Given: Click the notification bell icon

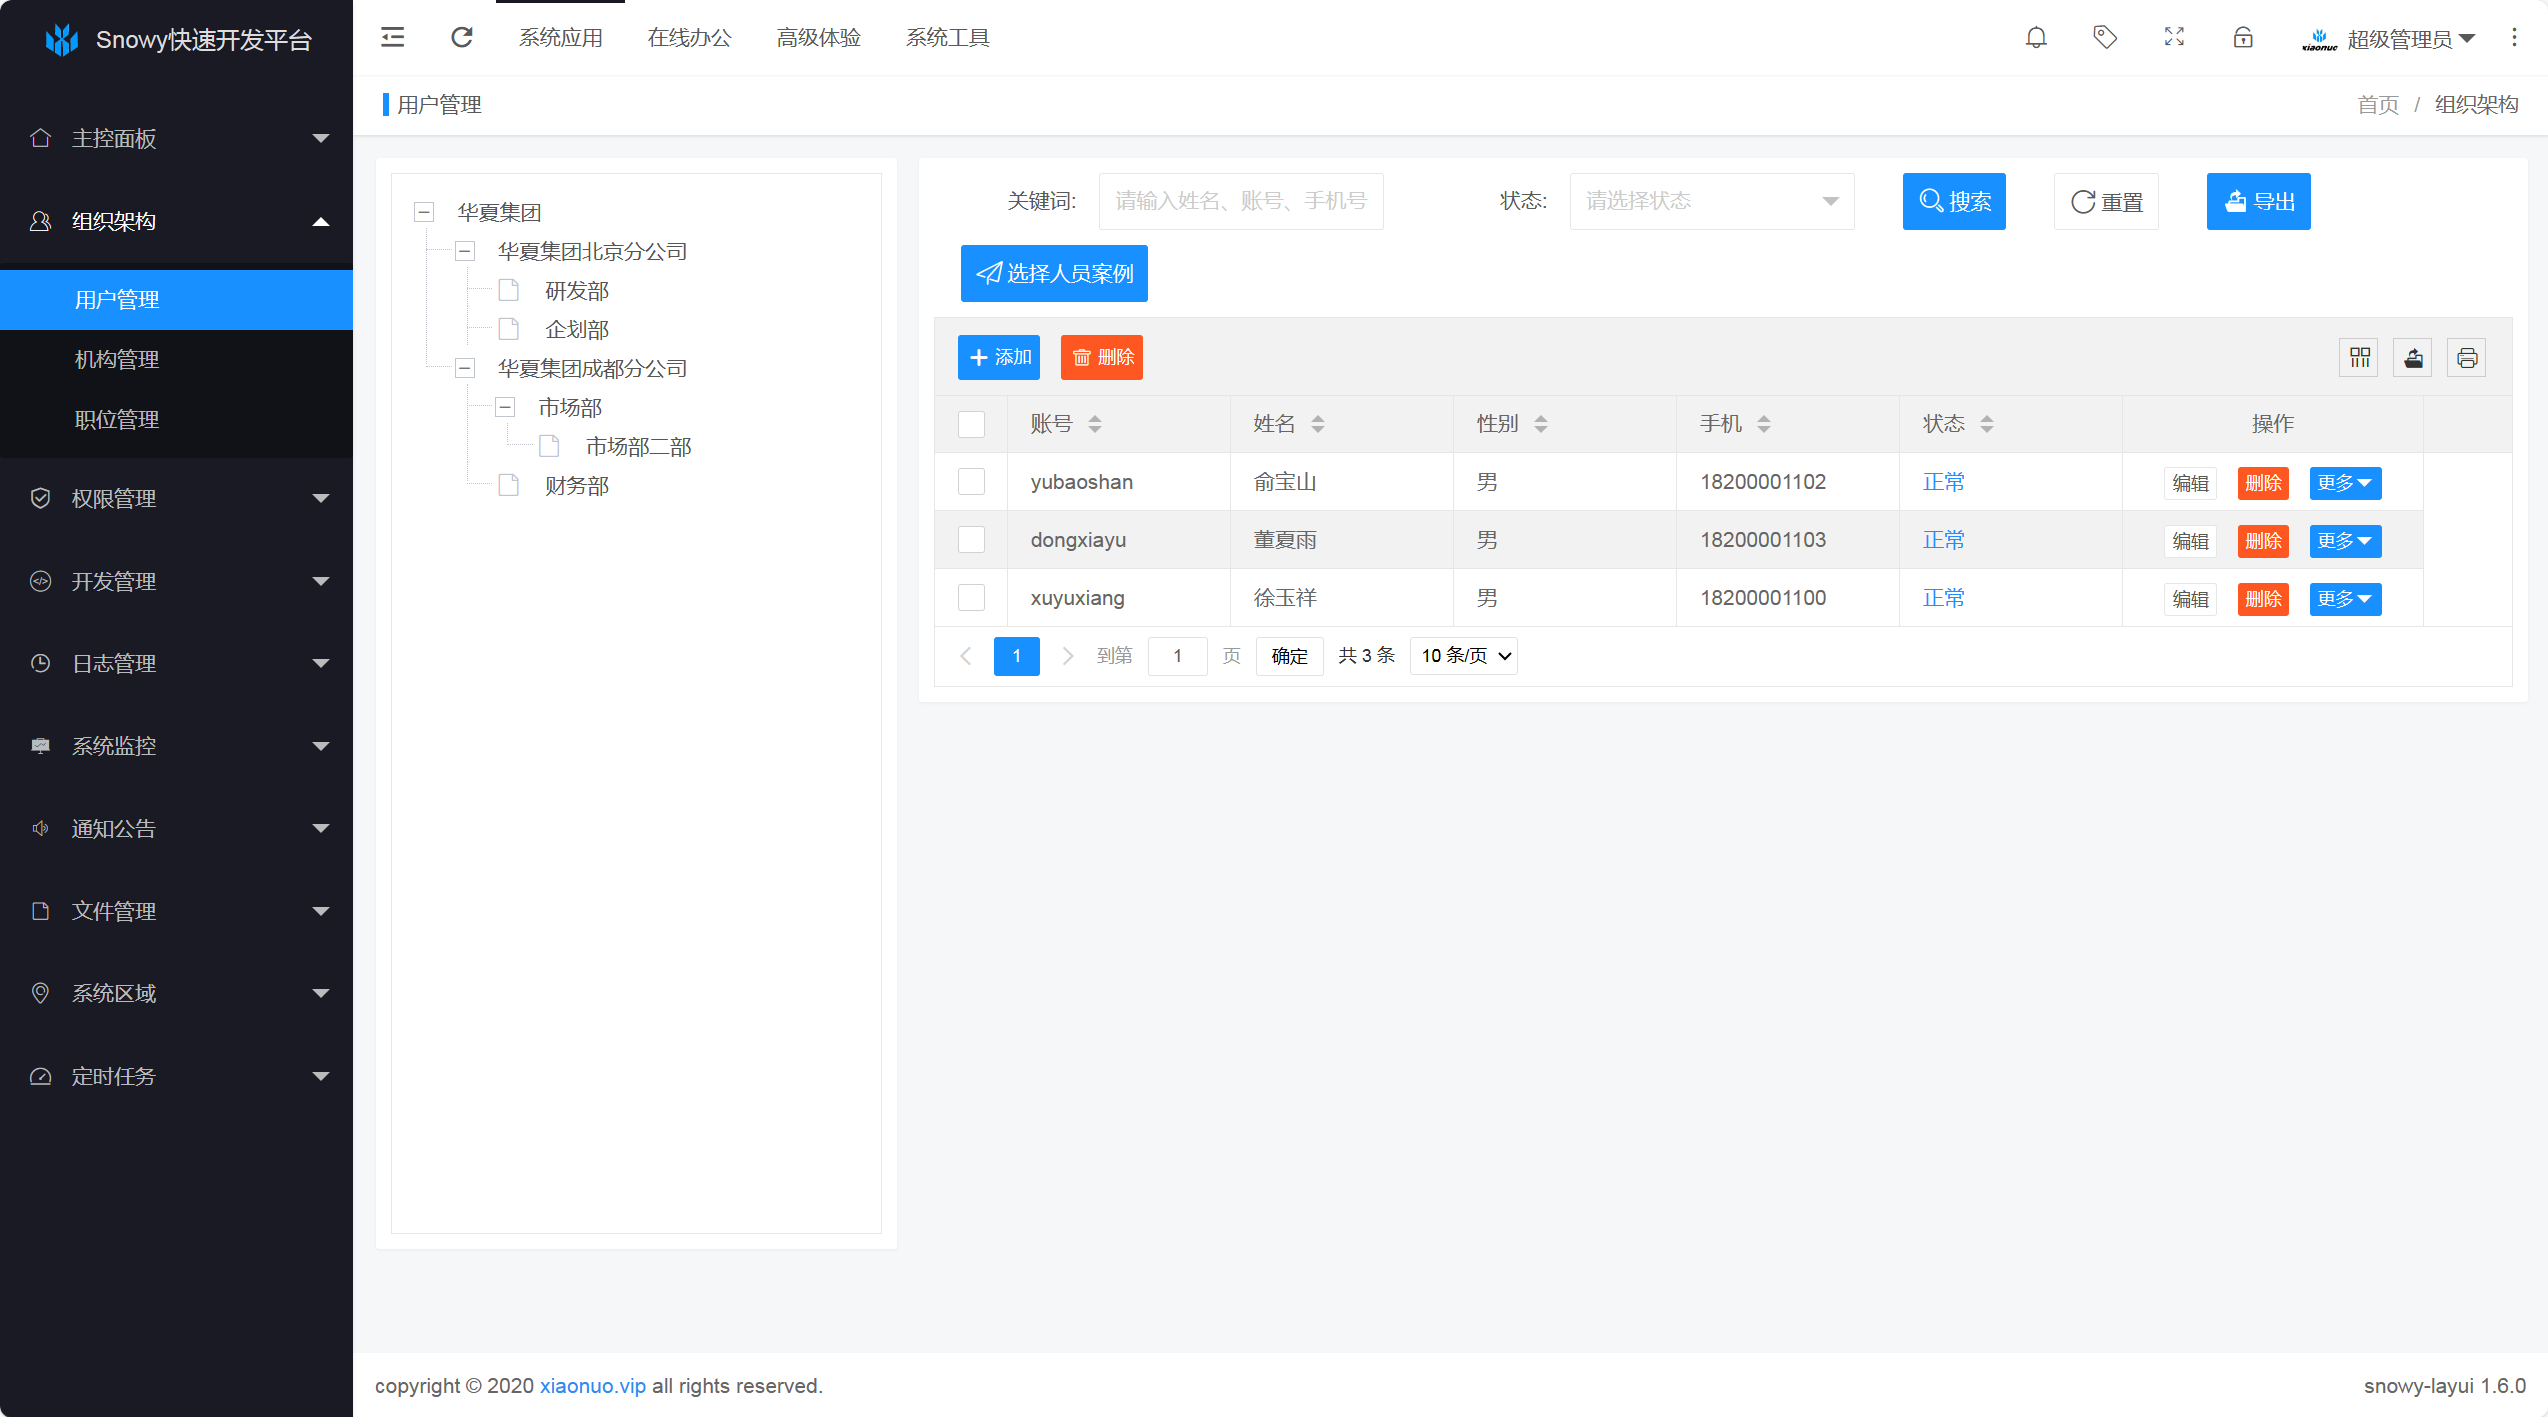Looking at the screenshot, I should click(2036, 38).
